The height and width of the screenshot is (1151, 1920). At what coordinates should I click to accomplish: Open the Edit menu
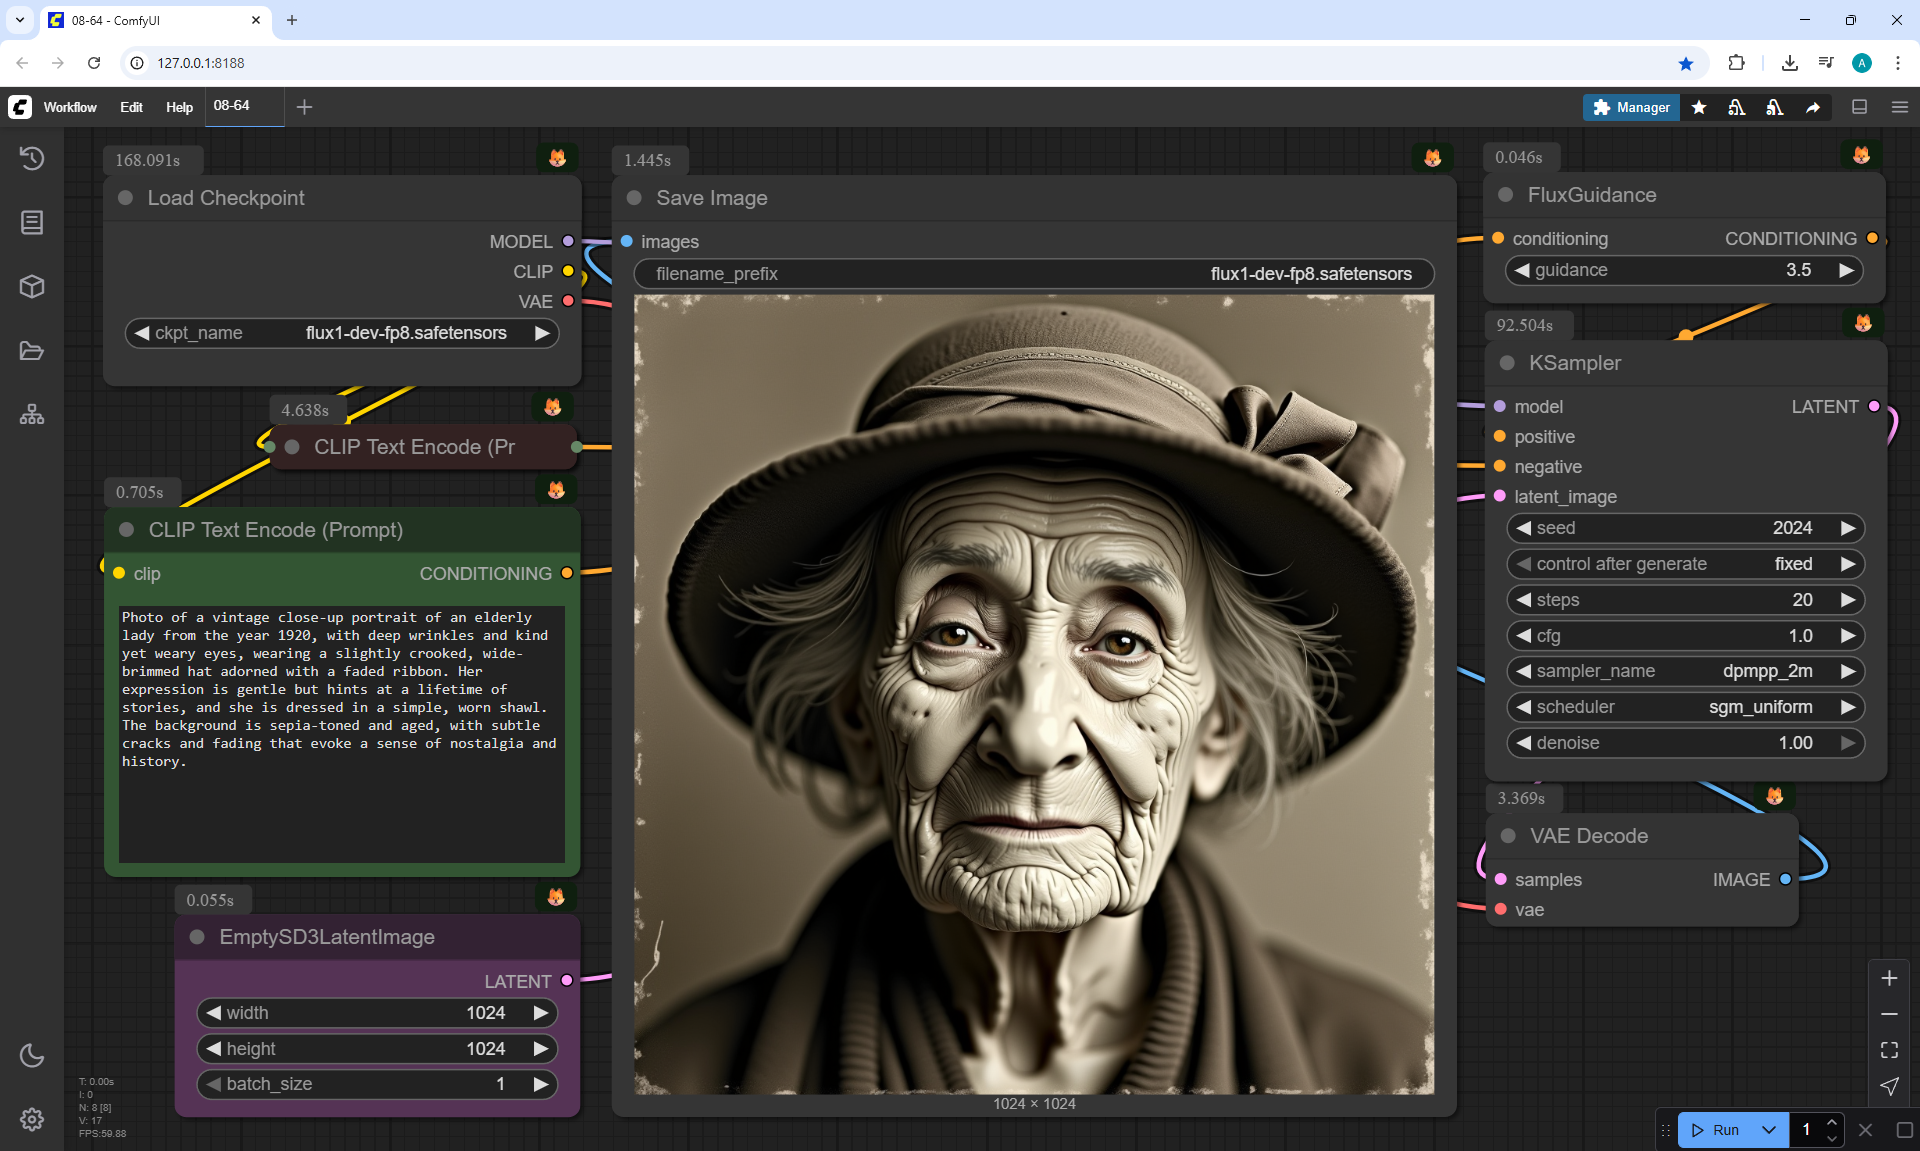(x=131, y=107)
